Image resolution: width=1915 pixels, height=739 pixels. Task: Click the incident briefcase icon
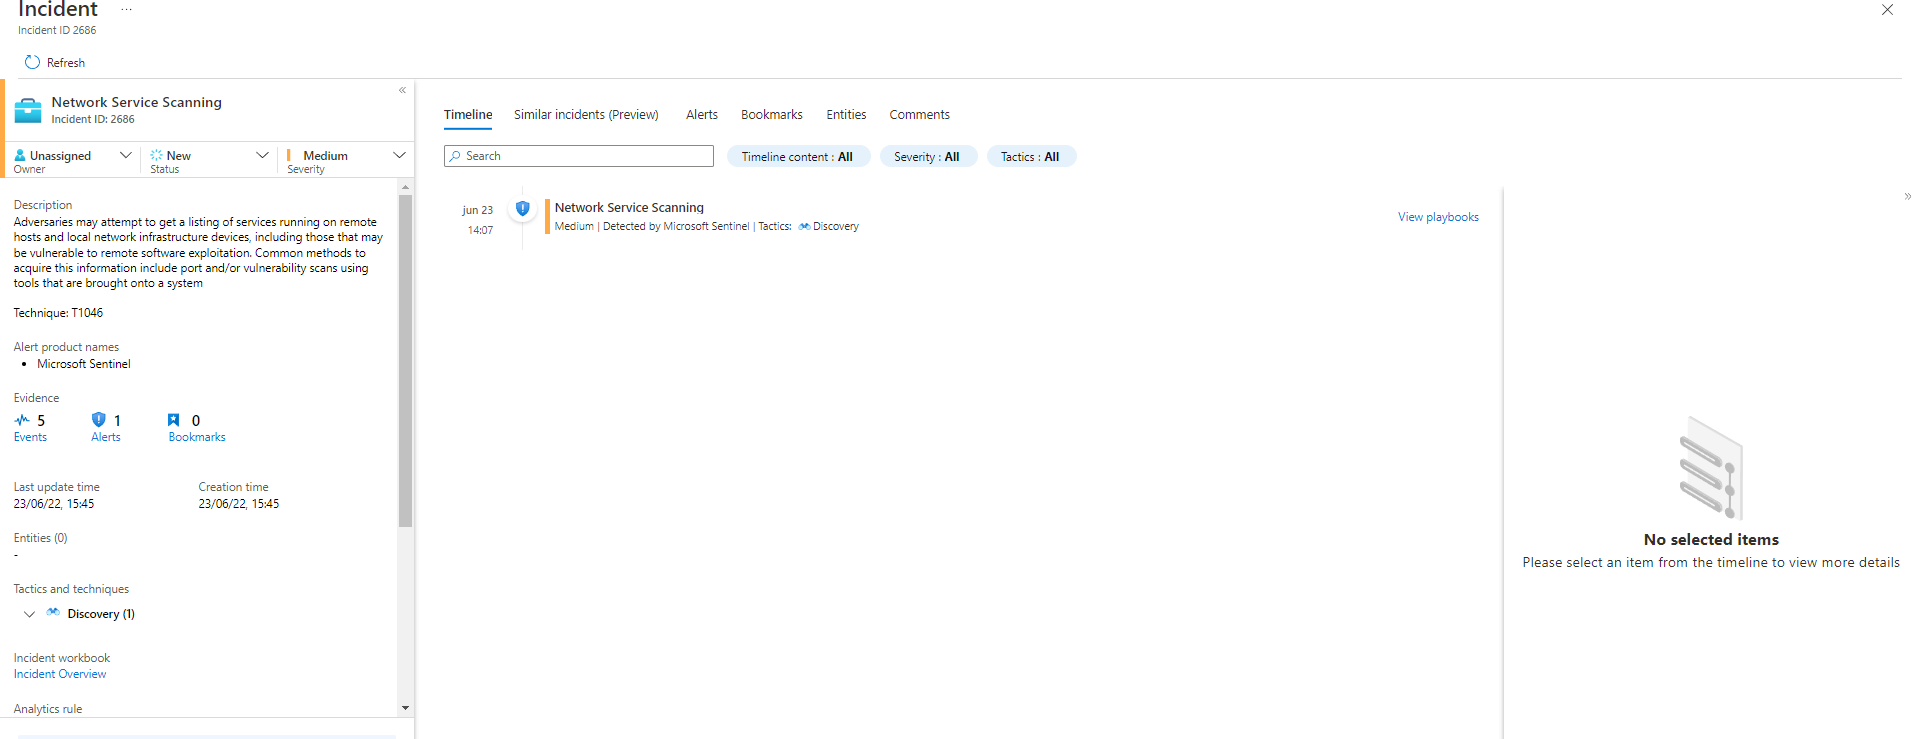click(x=28, y=110)
